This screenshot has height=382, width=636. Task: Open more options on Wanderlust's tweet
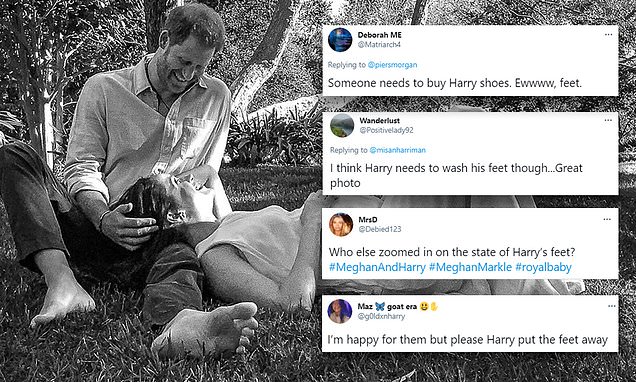[608, 120]
